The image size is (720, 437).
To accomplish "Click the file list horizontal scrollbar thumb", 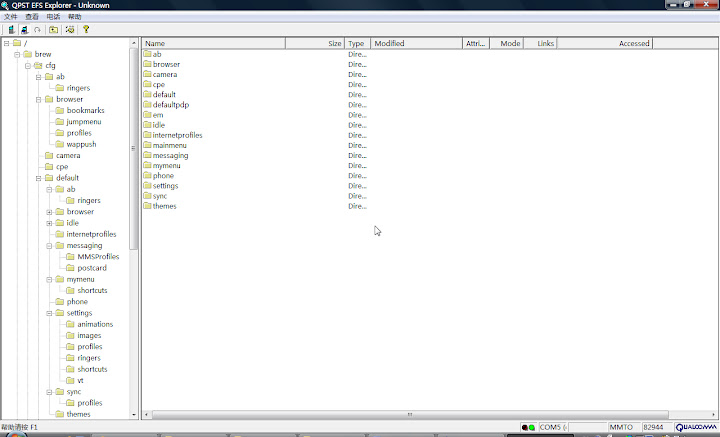I will (410, 415).
